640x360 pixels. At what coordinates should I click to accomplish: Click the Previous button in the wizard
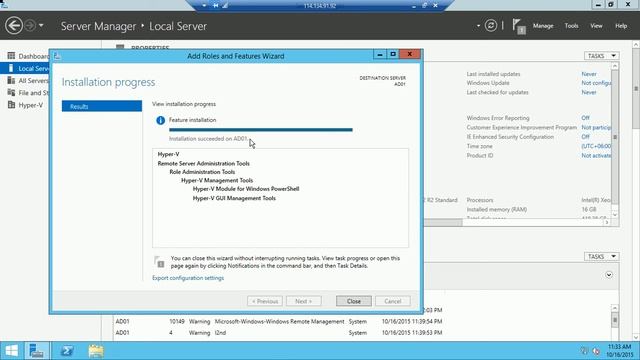265,301
